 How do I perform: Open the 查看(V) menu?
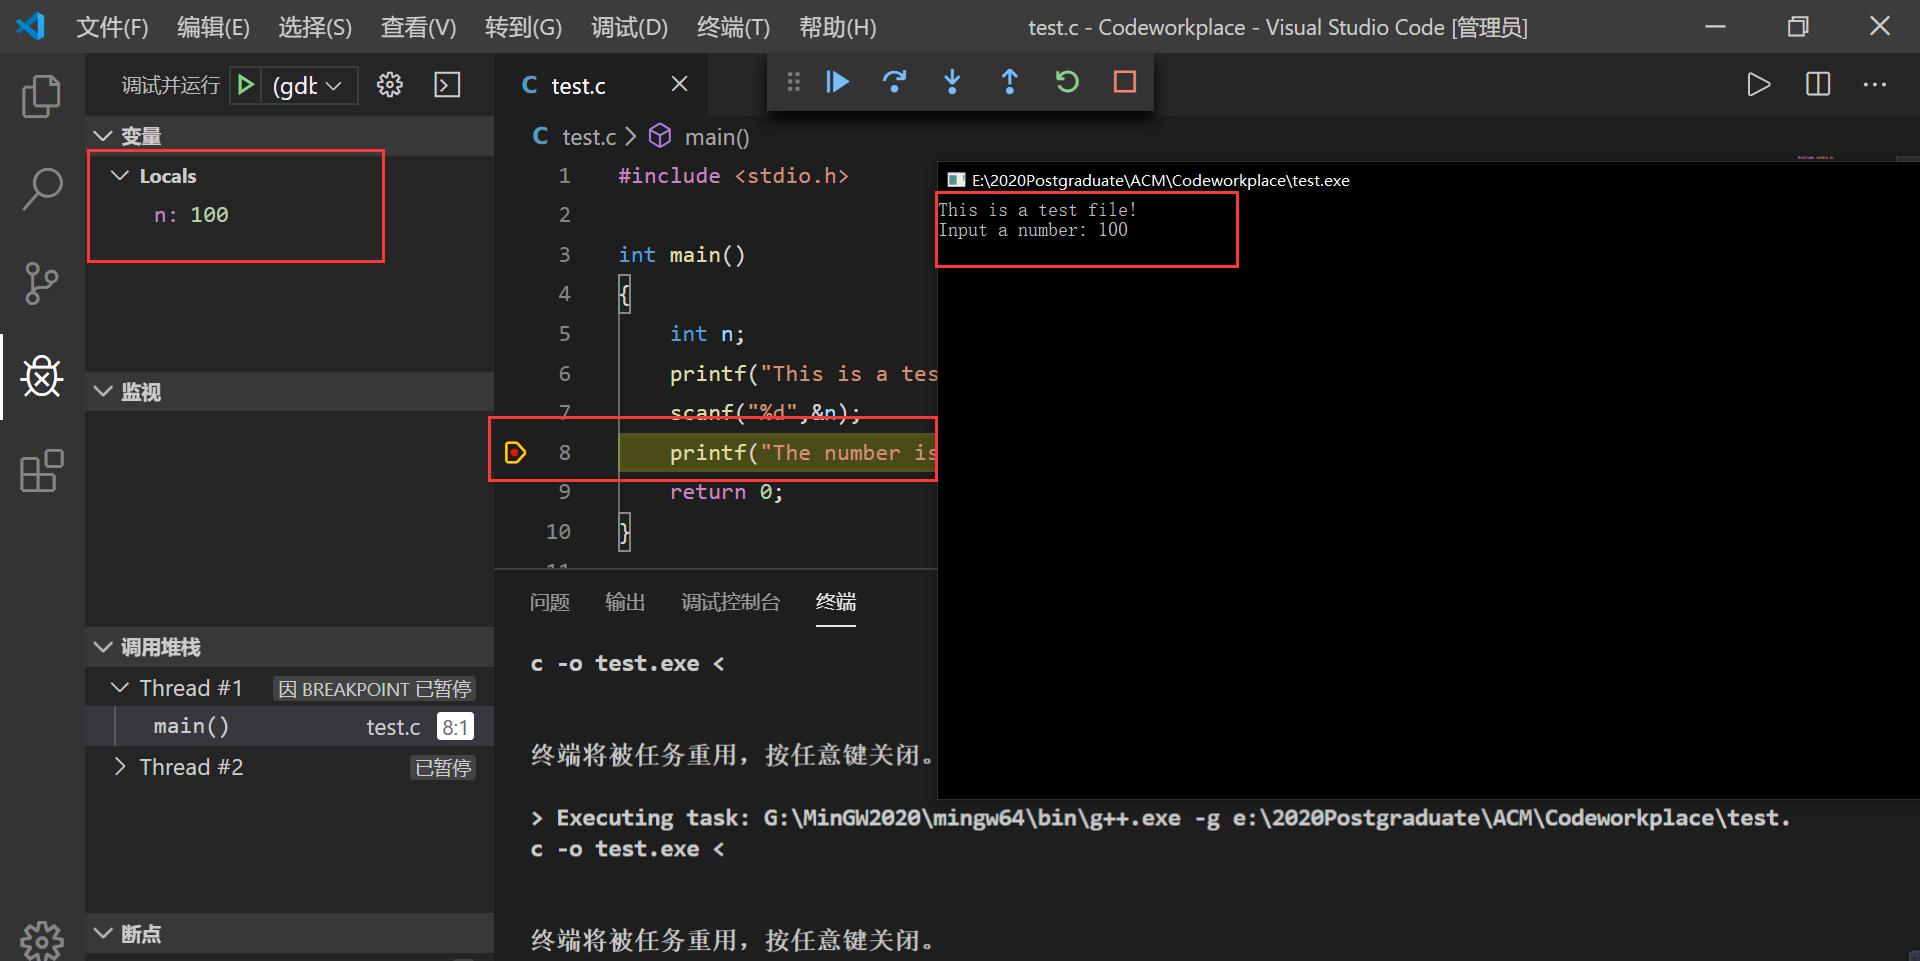click(x=418, y=27)
